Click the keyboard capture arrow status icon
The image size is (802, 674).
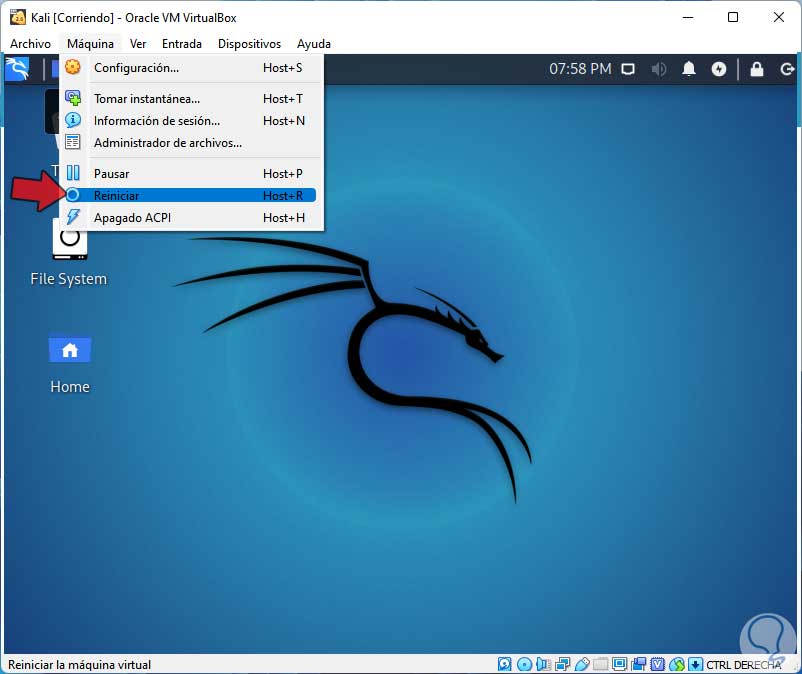(x=695, y=664)
